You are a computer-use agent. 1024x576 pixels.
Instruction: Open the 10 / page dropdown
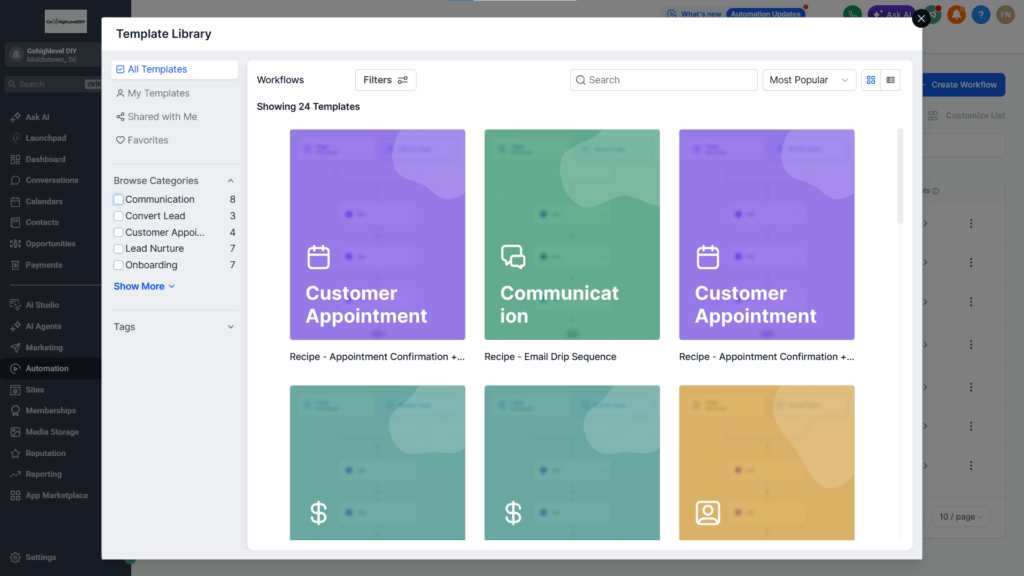(x=960, y=517)
